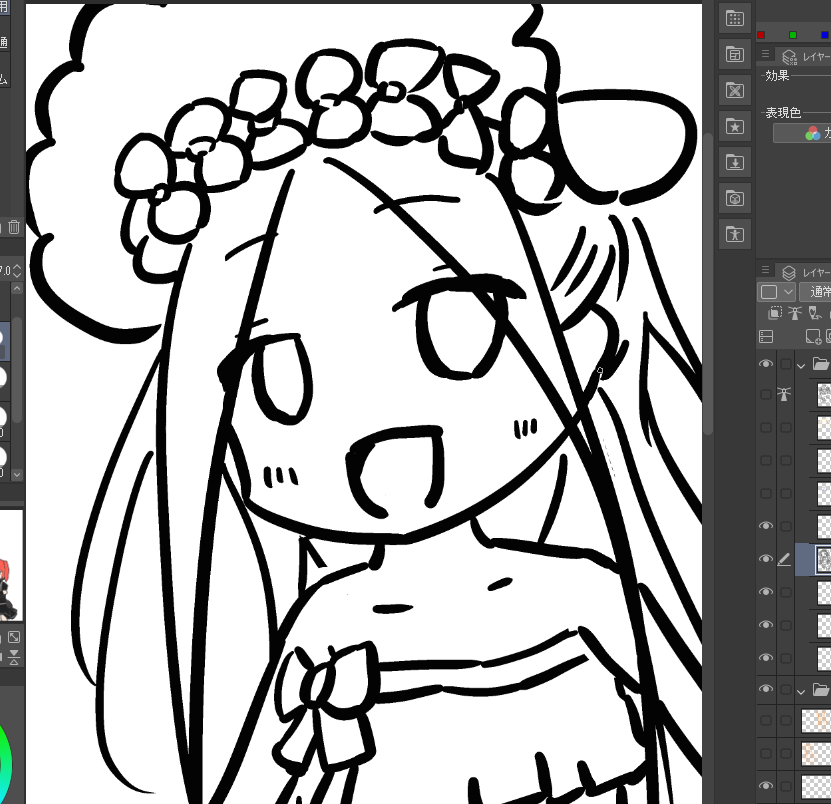This screenshot has width=831, height=804.
Task: Click the trash delete icon in left panel
Action: coord(14,227)
